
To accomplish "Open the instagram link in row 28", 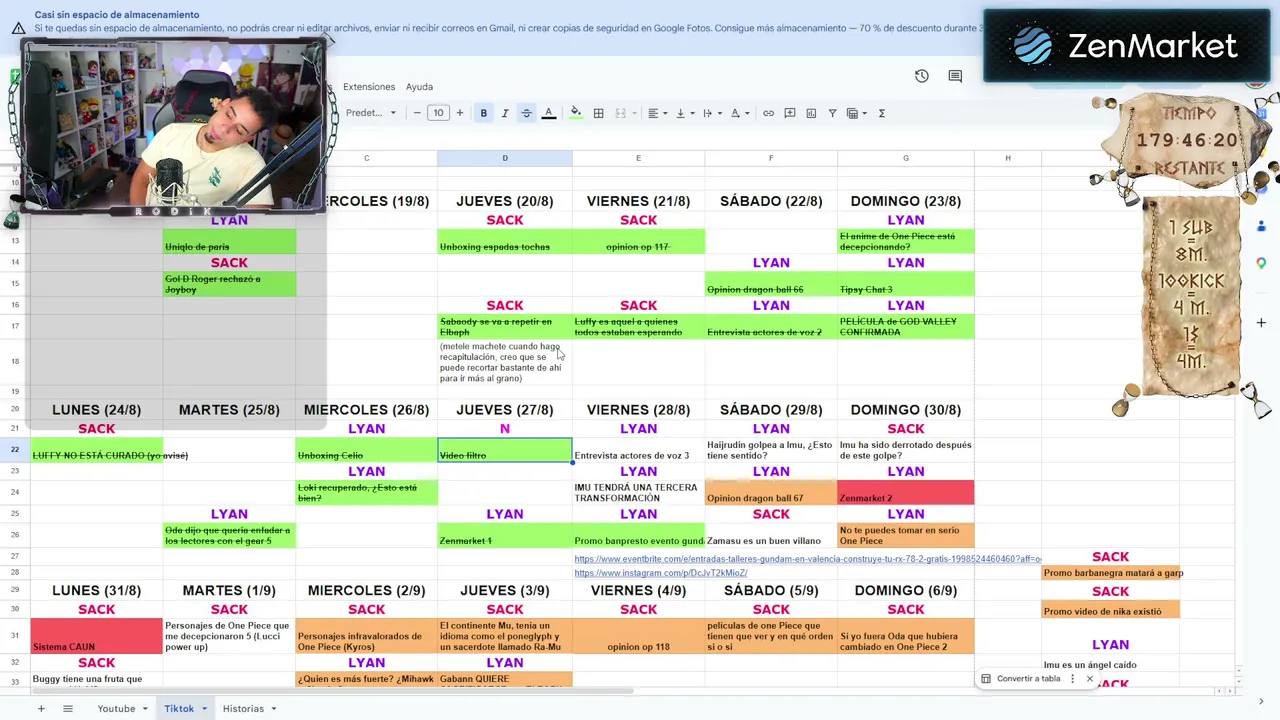I will (x=661, y=573).
